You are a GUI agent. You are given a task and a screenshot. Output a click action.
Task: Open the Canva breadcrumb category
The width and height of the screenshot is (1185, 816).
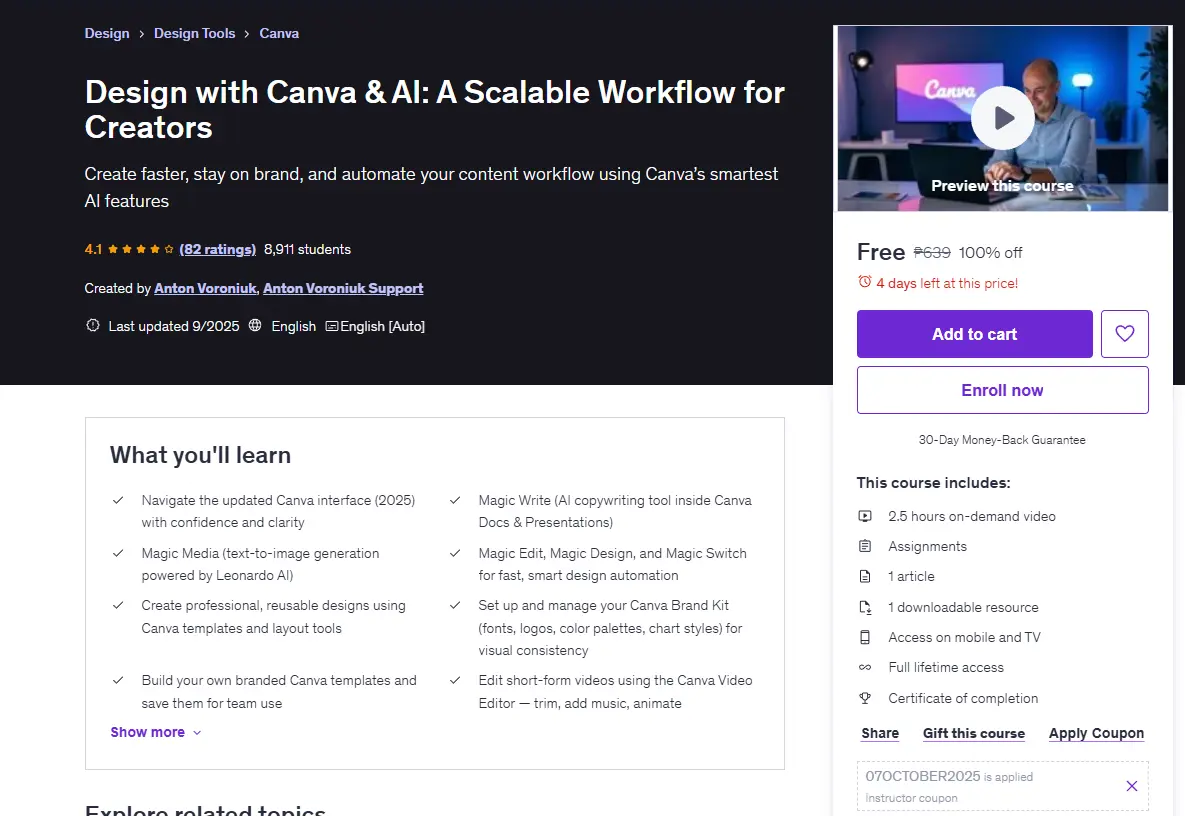click(279, 33)
